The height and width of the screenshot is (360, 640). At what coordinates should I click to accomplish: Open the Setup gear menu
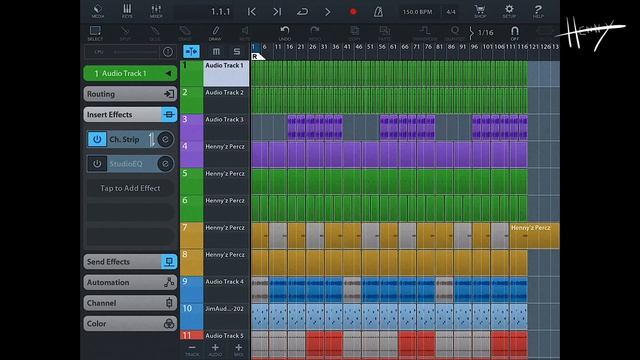pos(509,11)
